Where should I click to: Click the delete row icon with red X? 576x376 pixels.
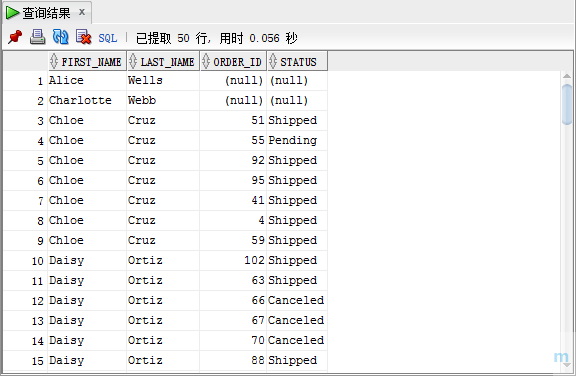click(x=84, y=37)
